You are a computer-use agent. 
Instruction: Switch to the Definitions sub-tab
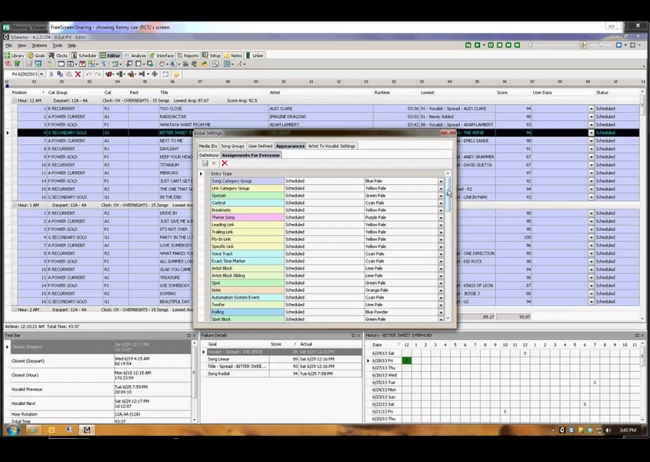[209, 155]
